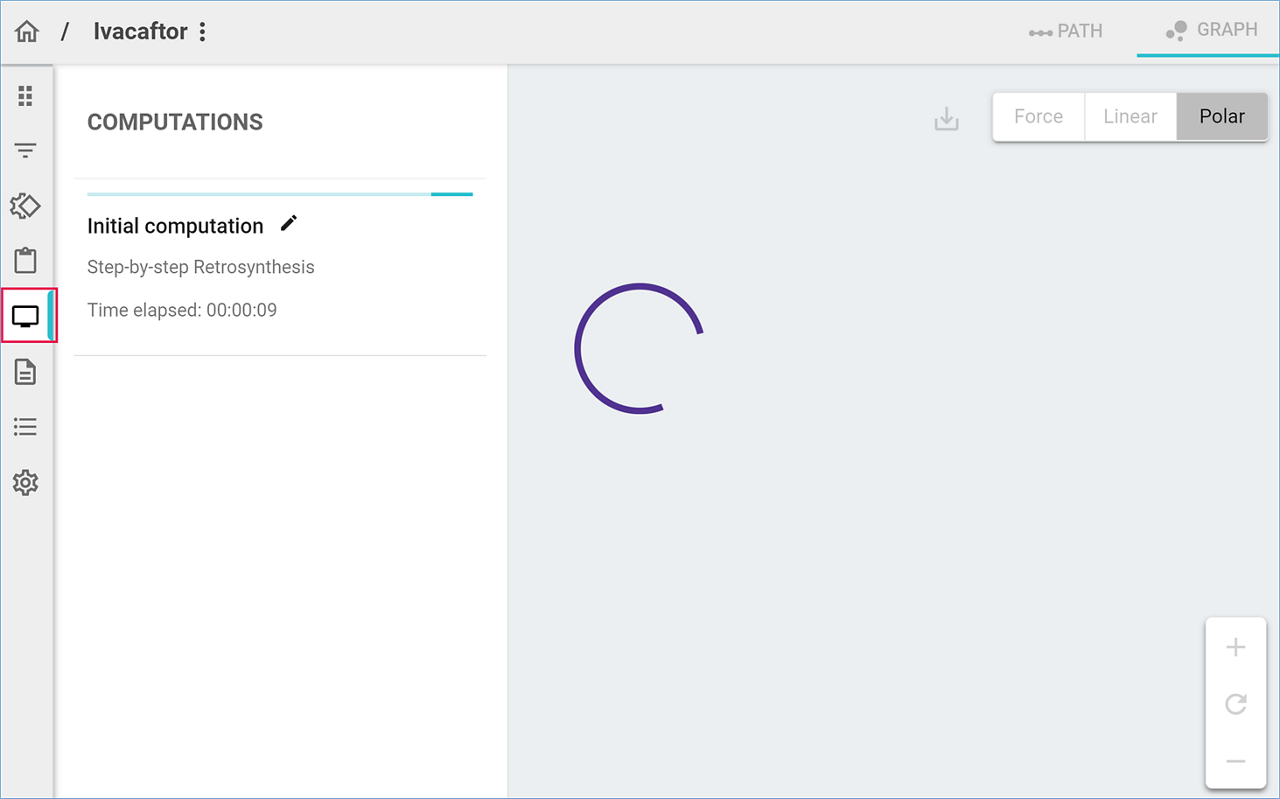Open the grid apps icon in sidebar
The image size is (1280, 799).
[x=25, y=96]
